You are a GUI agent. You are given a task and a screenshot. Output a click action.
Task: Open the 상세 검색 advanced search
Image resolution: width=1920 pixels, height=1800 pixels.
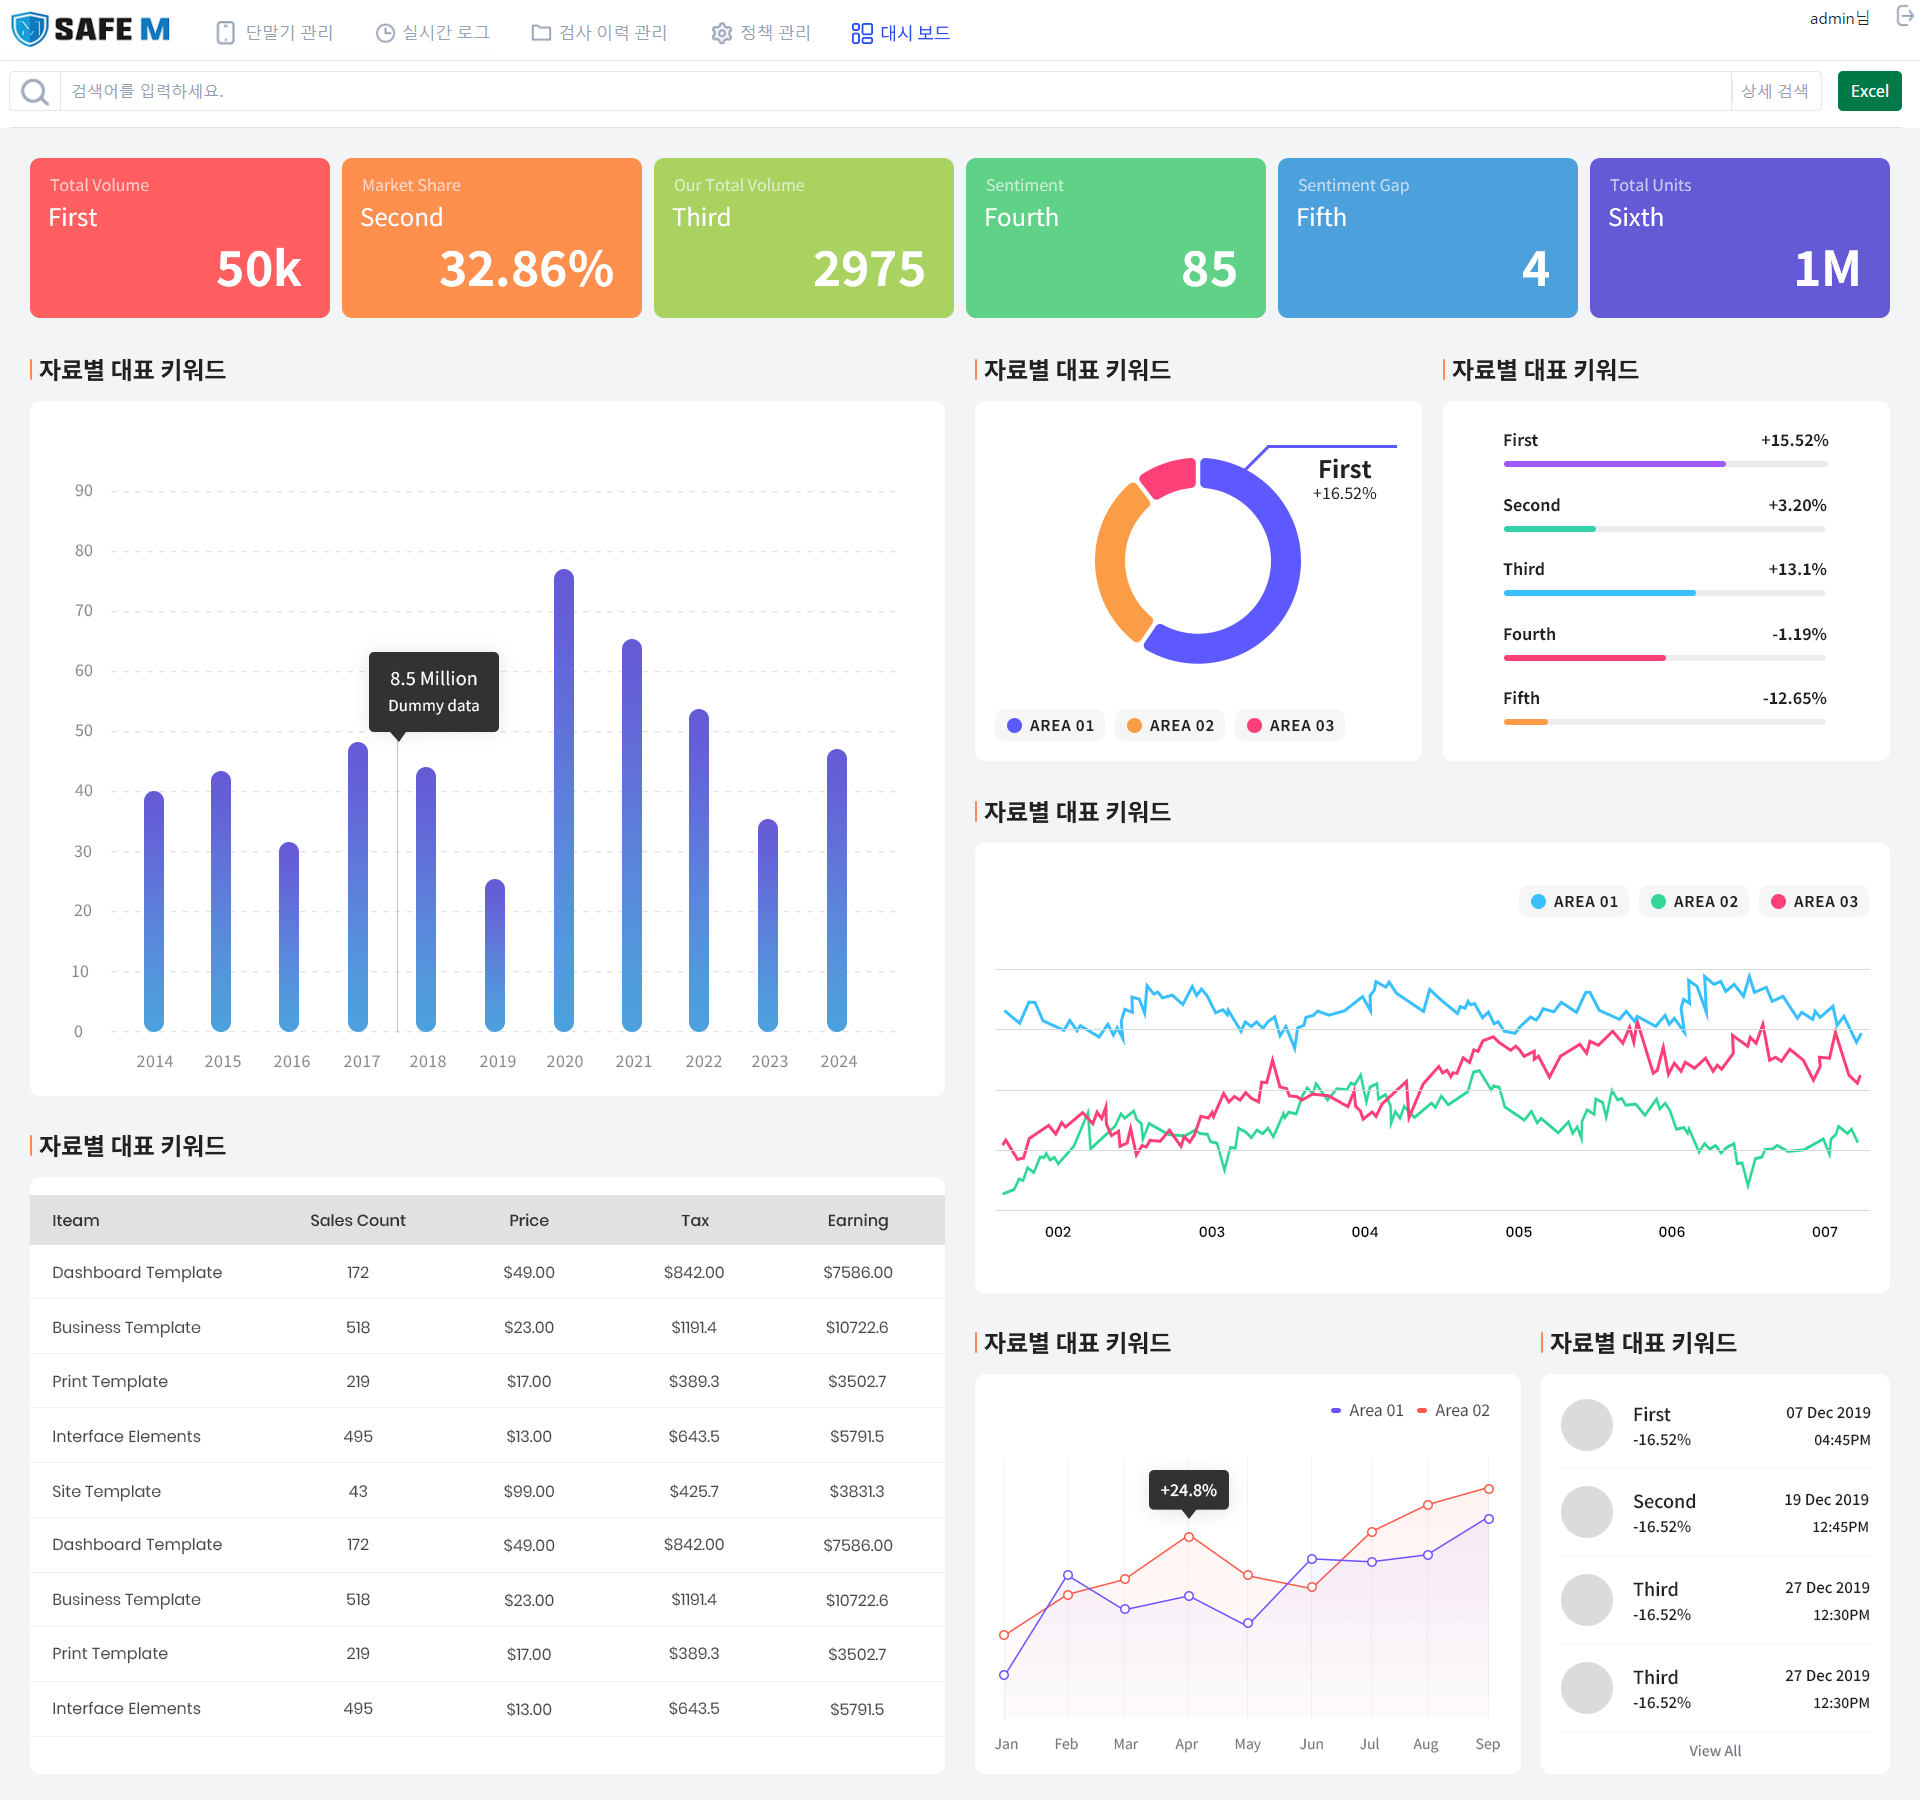1775,91
